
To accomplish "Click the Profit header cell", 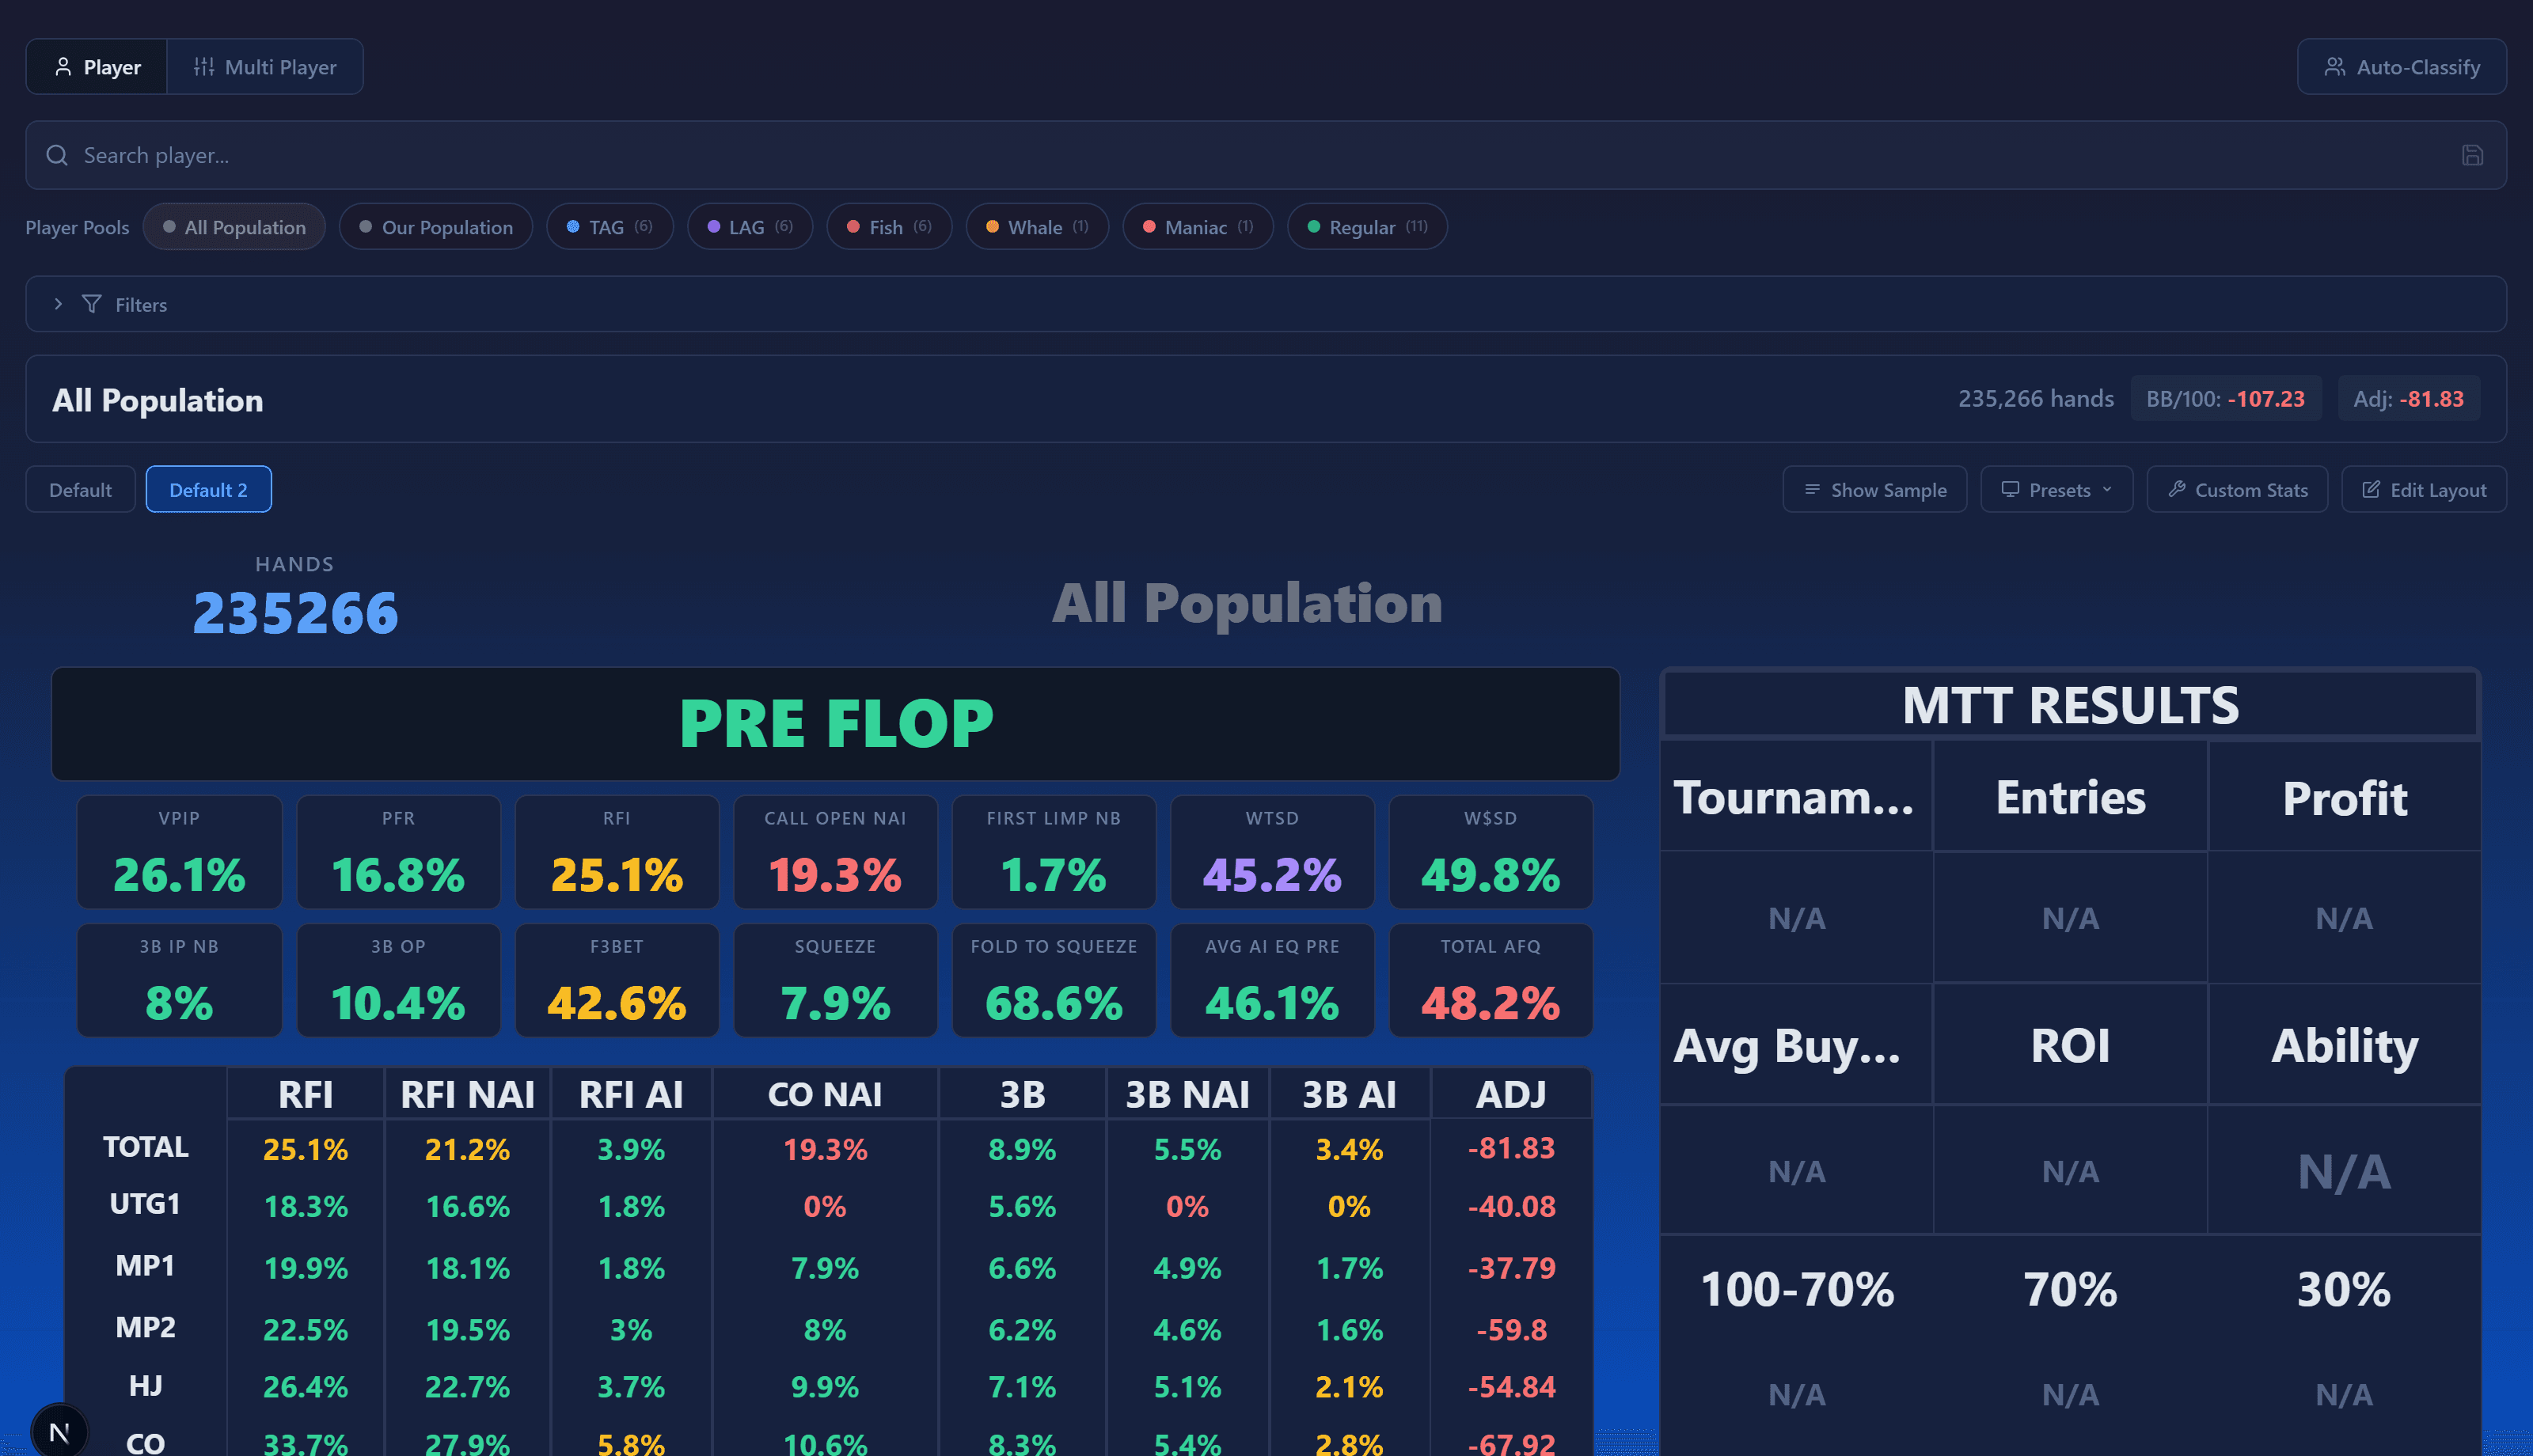I will point(2344,797).
